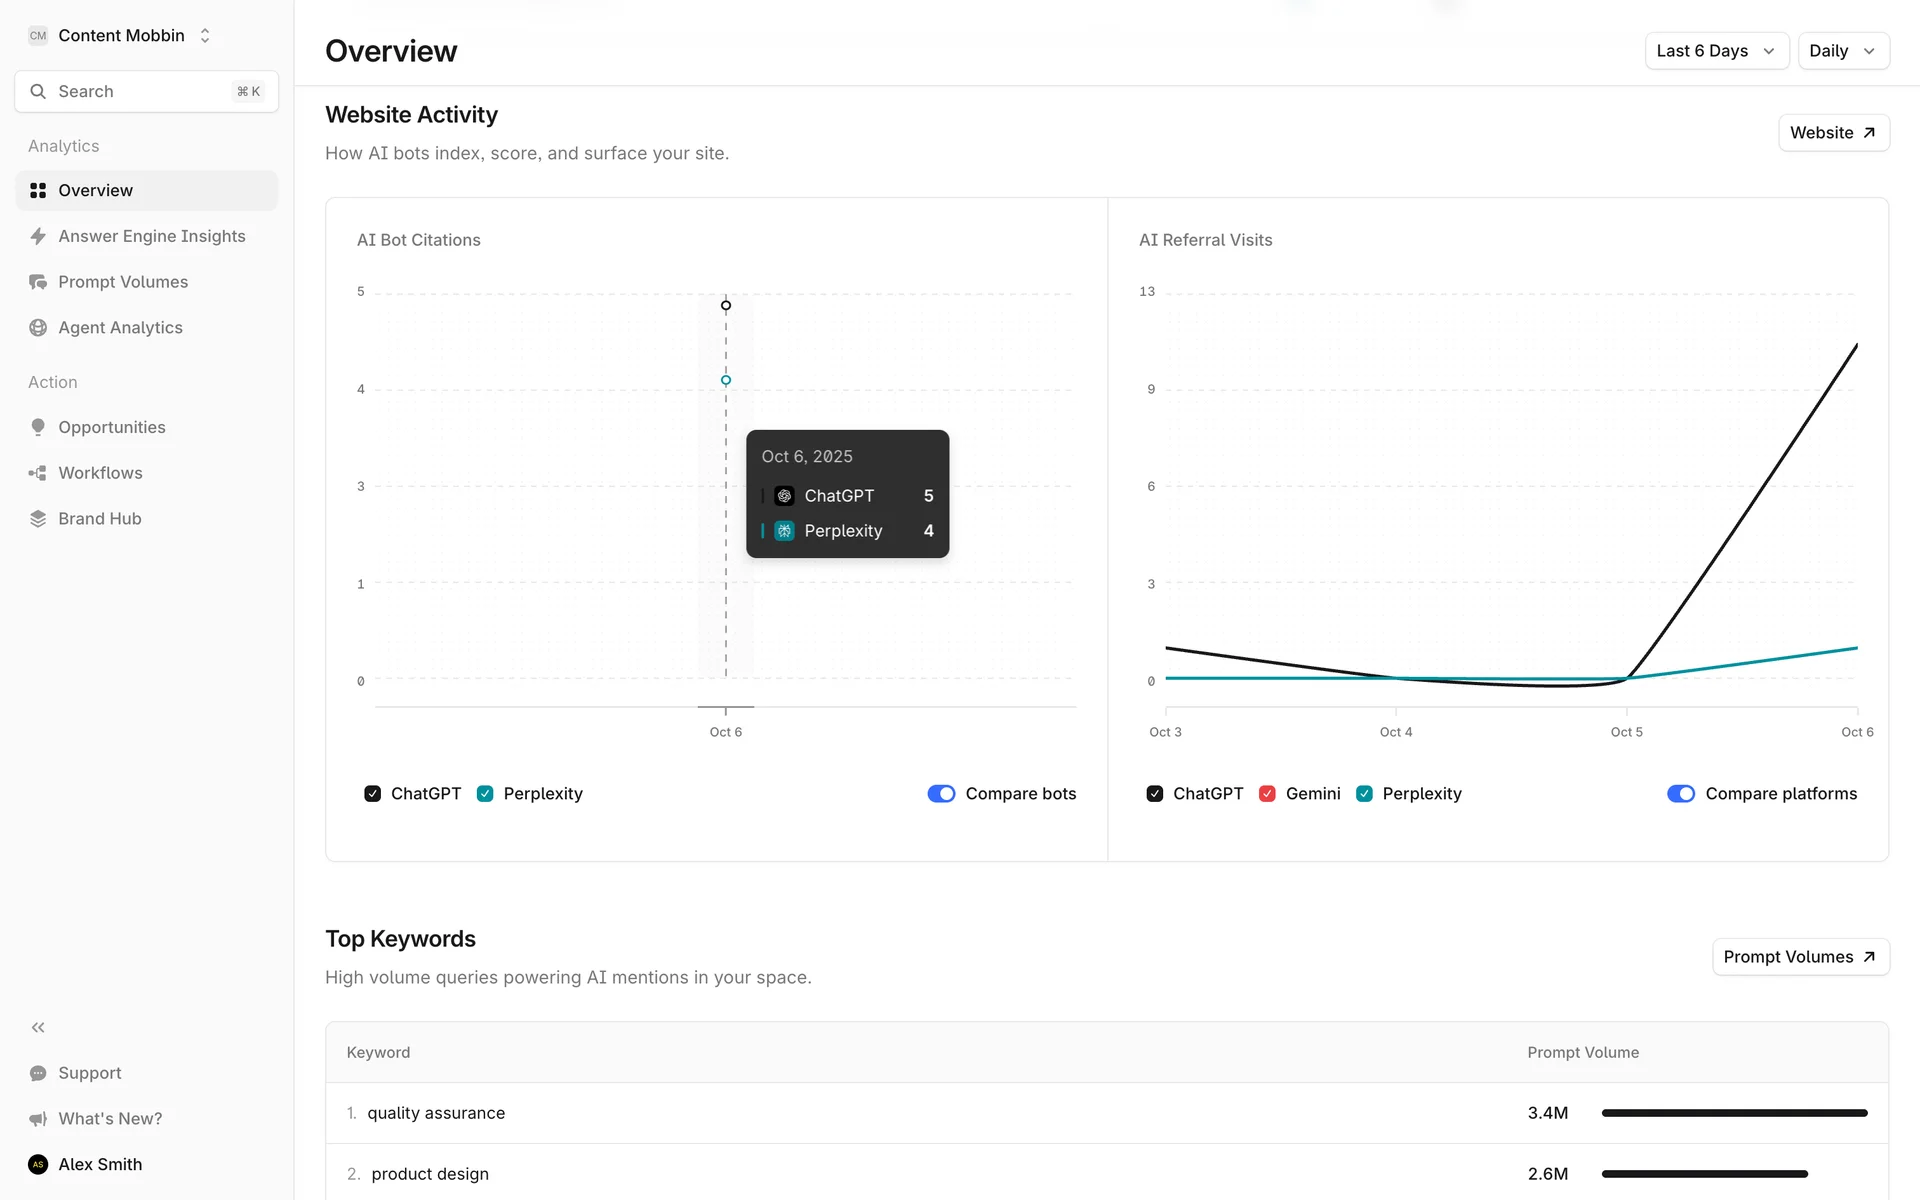1920x1200 pixels.
Task: Click the Answer Engine Insights lightning icon
Action: (38, 236)
